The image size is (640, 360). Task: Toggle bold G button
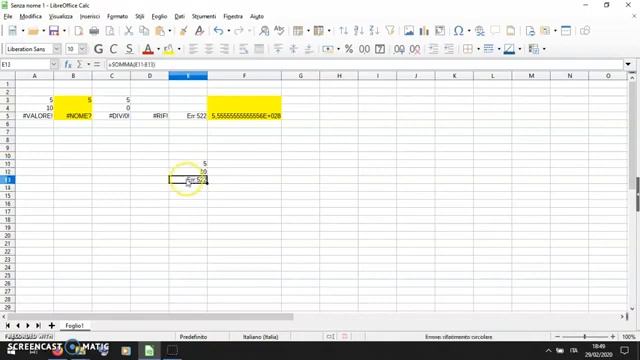tap(98, 49)
